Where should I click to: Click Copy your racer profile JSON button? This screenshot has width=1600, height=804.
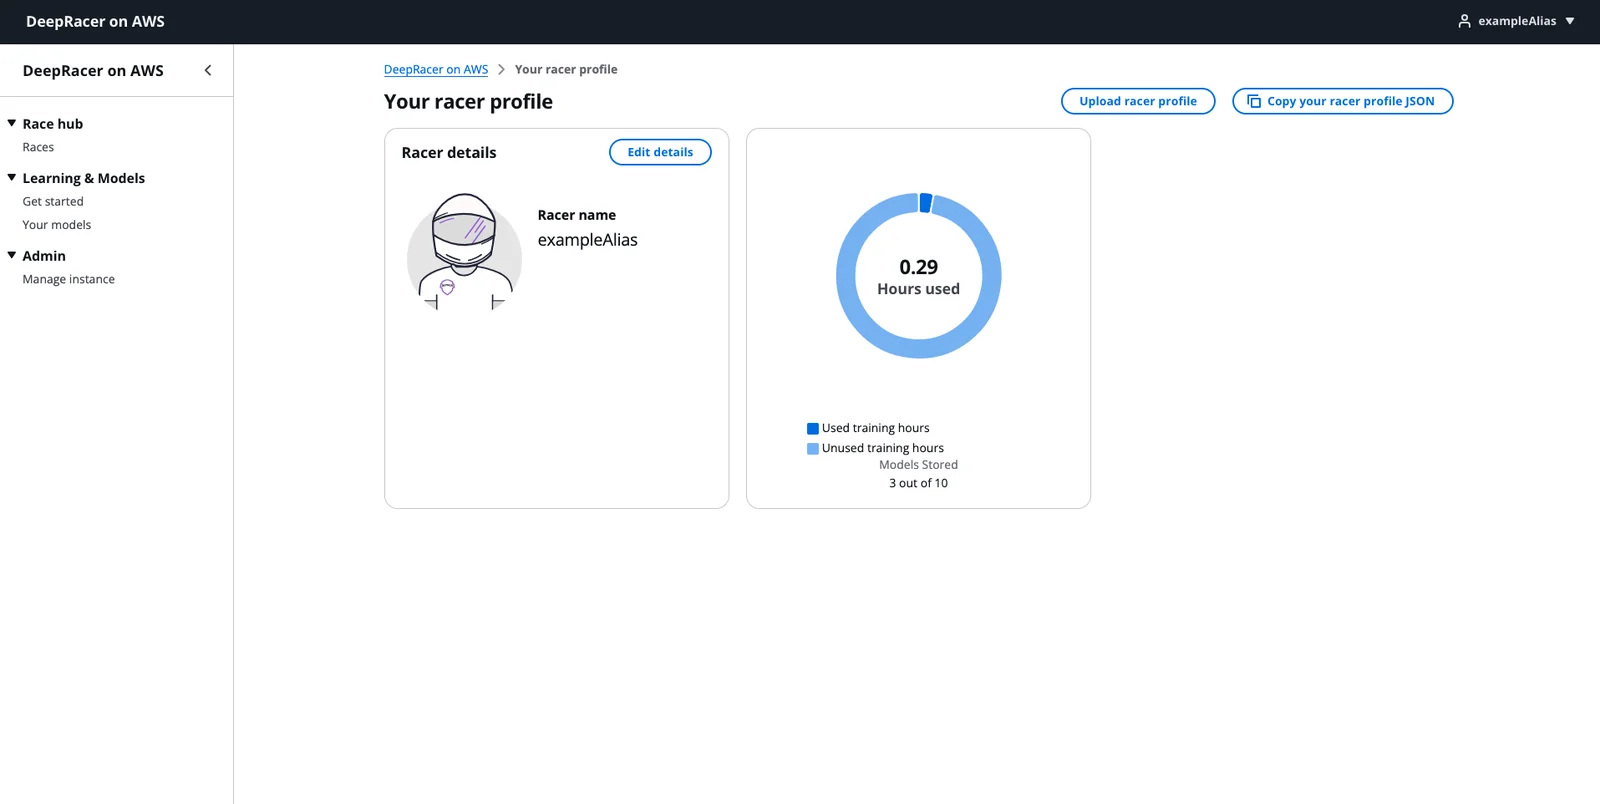pyautogui.click(x=1342, y=101)
